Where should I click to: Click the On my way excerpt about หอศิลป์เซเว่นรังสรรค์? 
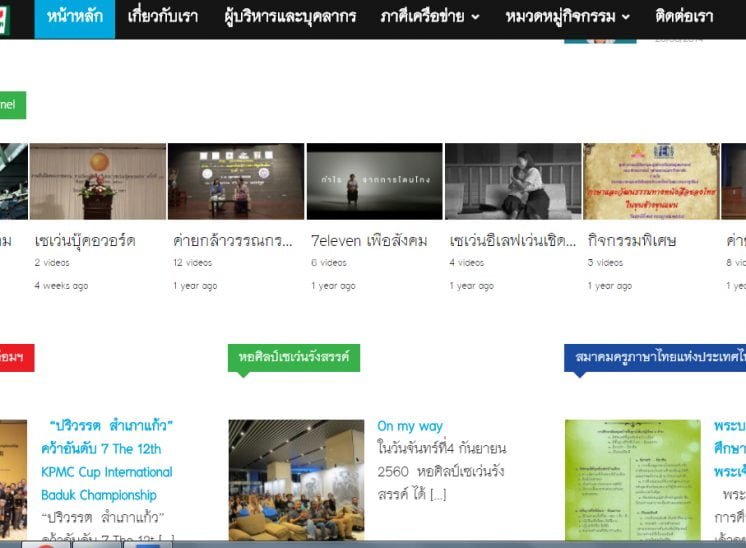click(x=442, y=471)
